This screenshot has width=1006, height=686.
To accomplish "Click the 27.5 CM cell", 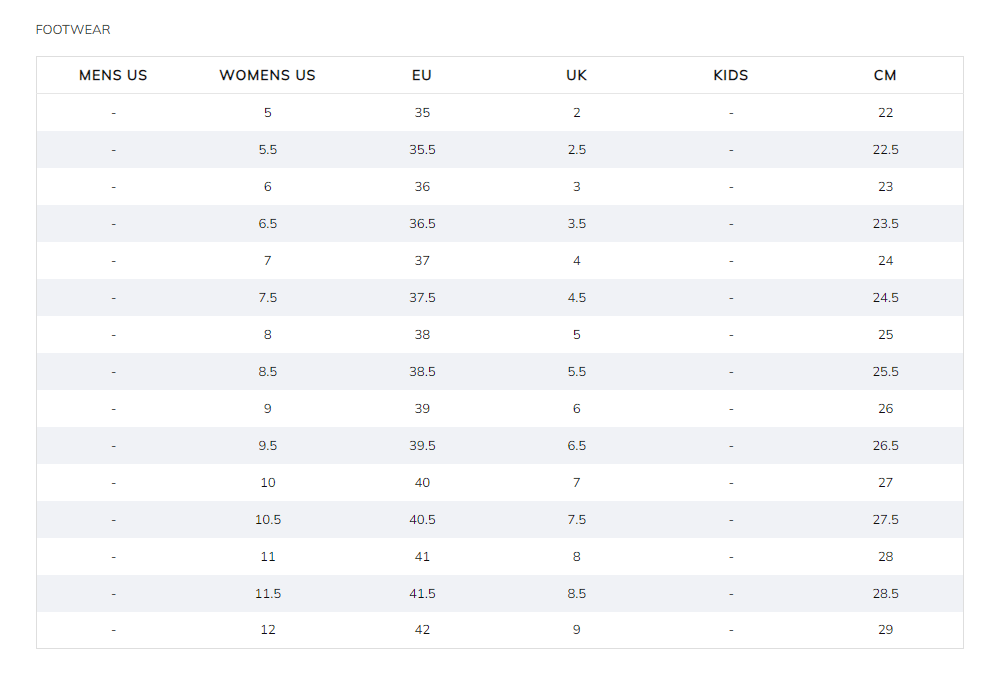I will pyautogui.click(x=885, y=520).
